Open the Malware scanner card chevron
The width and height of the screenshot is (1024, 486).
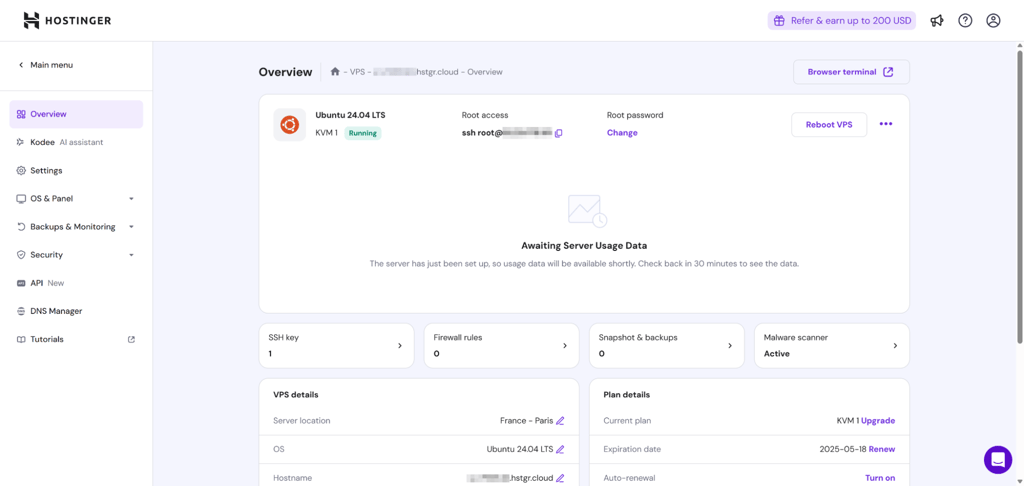click(895, 346)
